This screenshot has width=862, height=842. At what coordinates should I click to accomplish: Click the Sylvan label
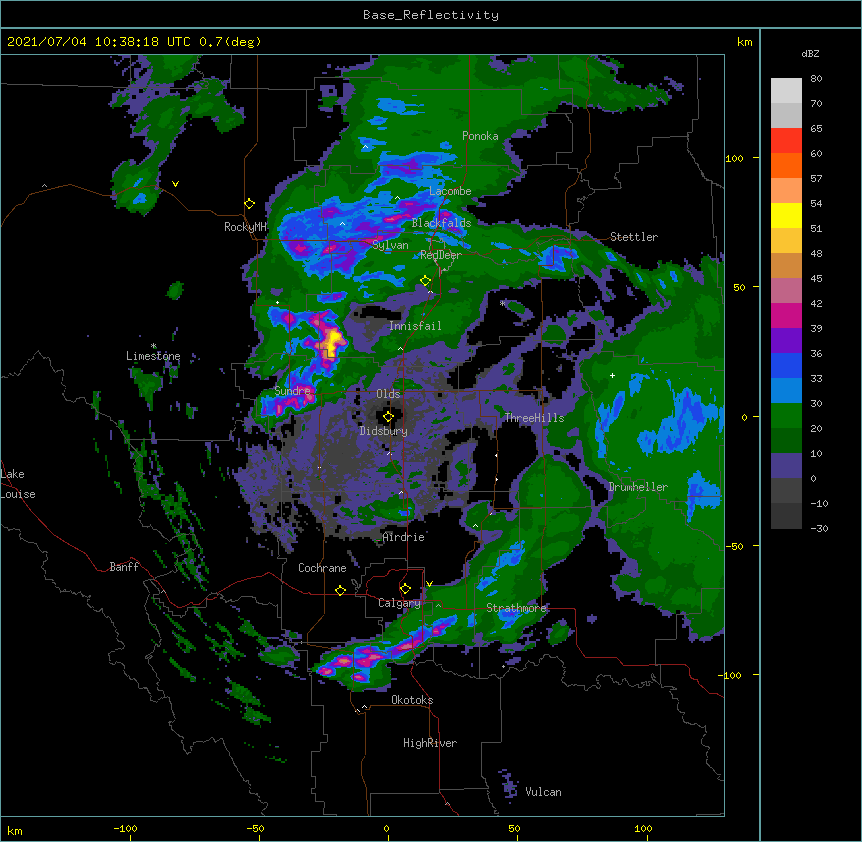pyautogui.click(x=390, y=245)
